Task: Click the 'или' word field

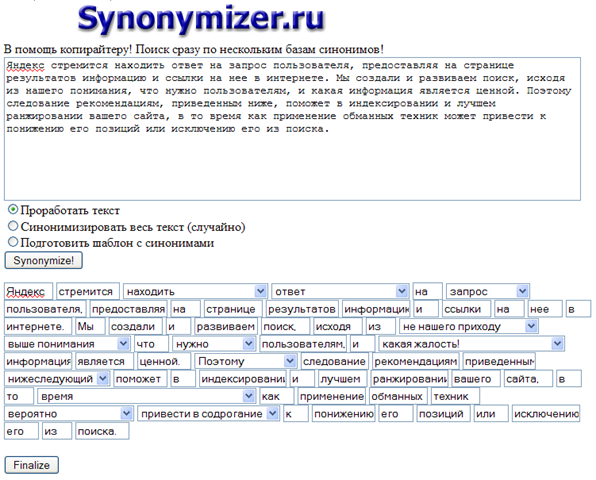Action: coord(491,413)
